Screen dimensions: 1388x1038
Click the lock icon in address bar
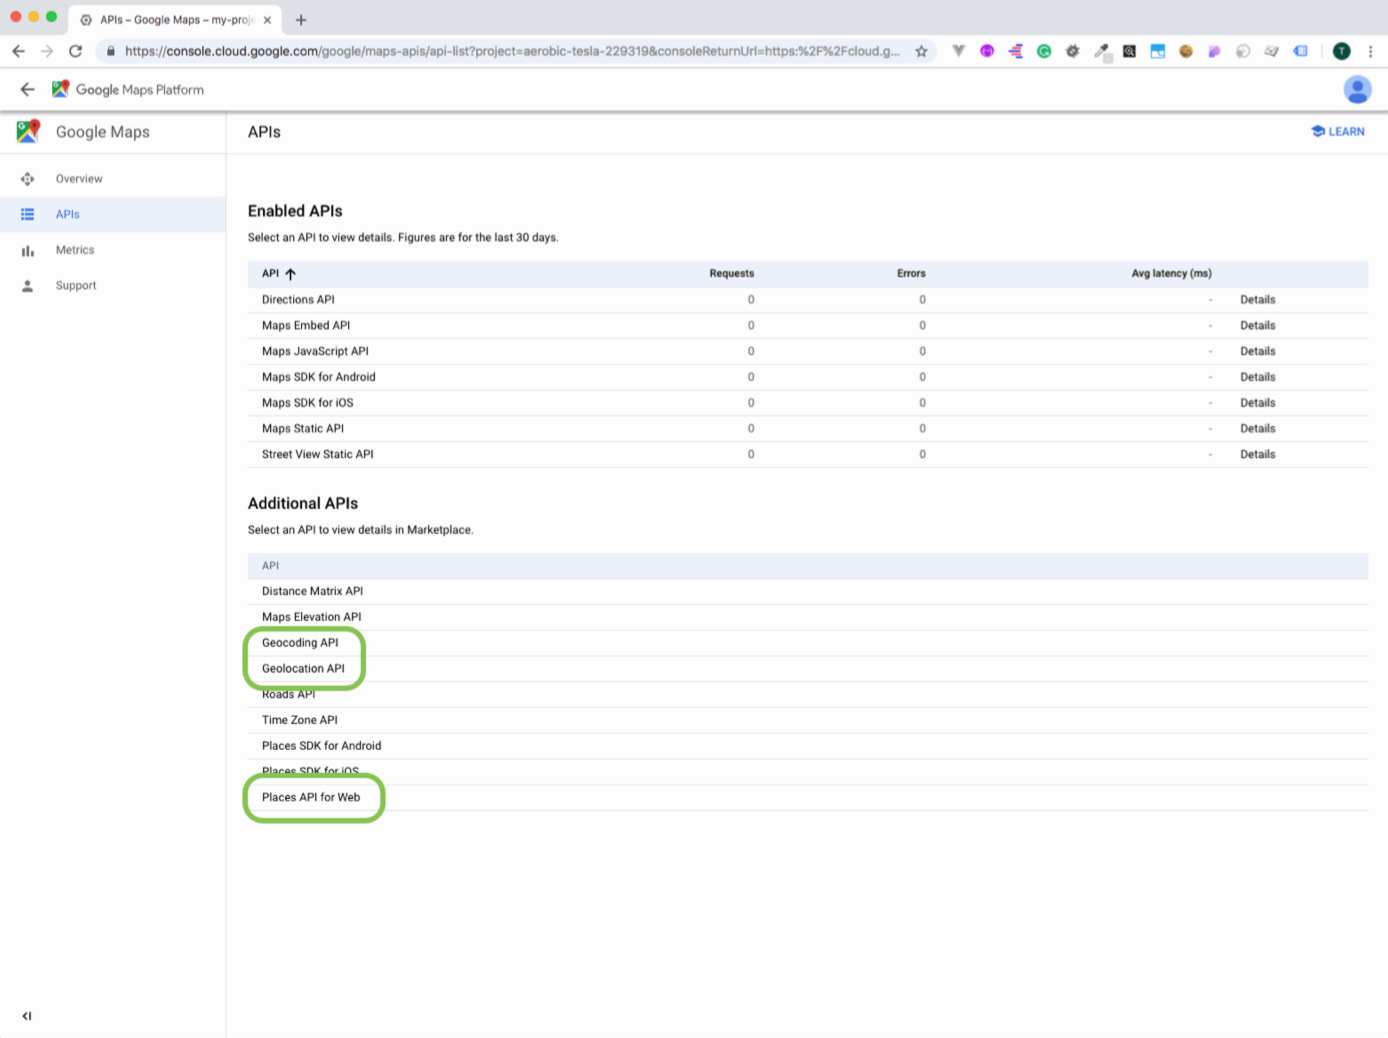click(x=110, y=51)
